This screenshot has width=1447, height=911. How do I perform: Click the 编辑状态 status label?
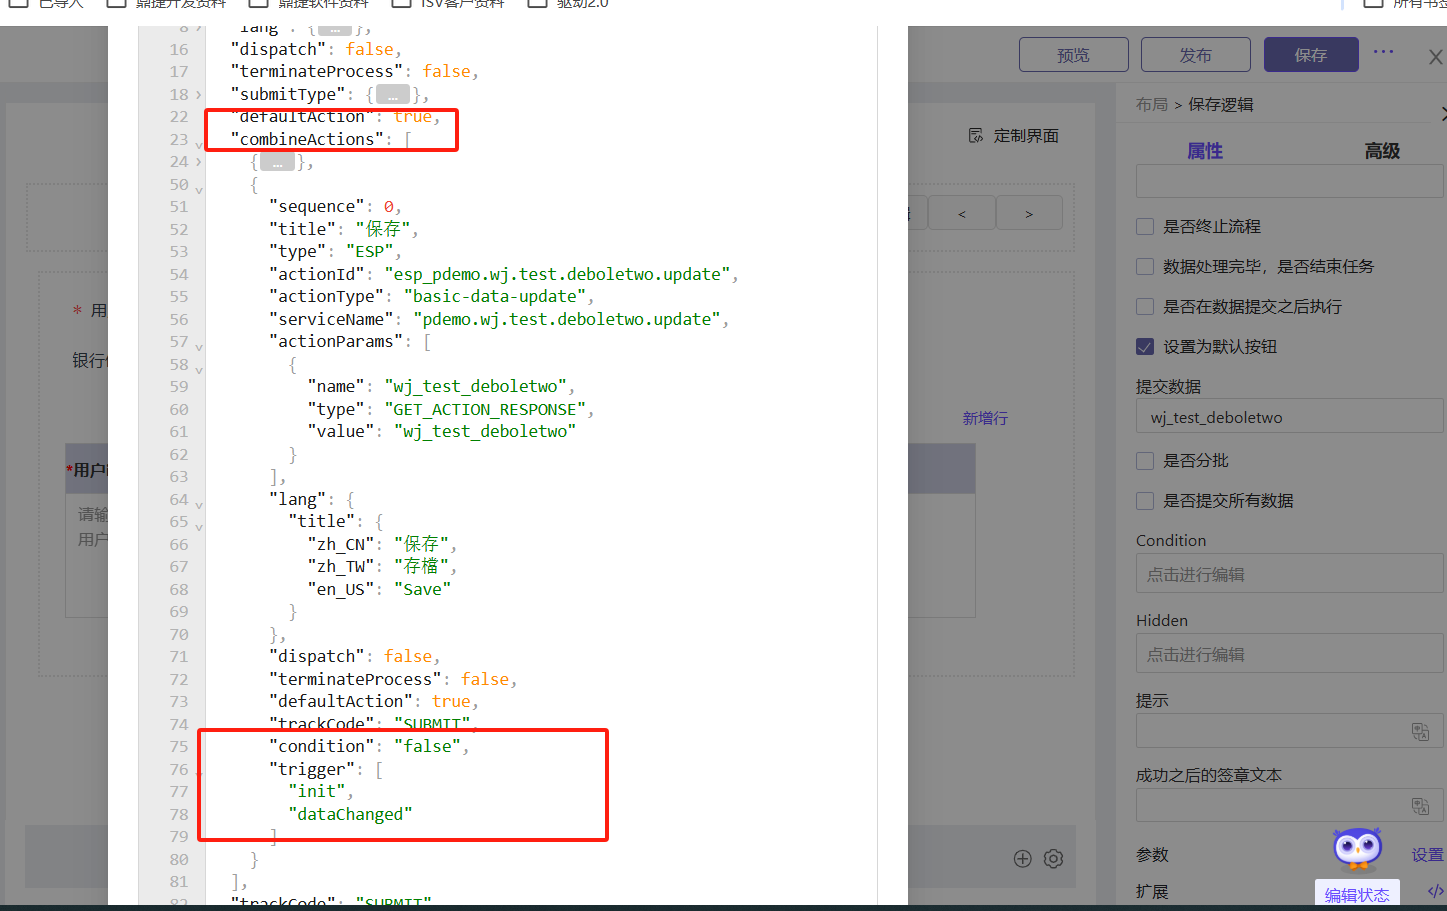1357,895
